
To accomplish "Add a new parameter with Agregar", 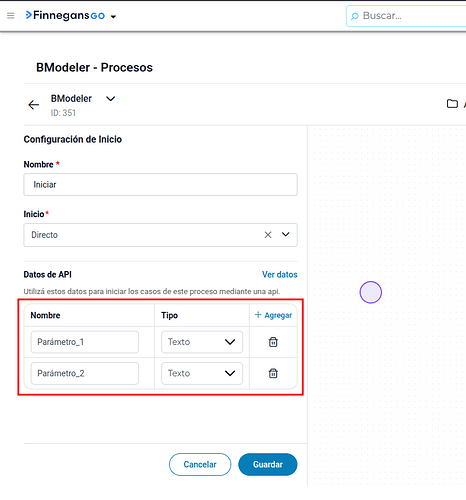I will (273, 315).
